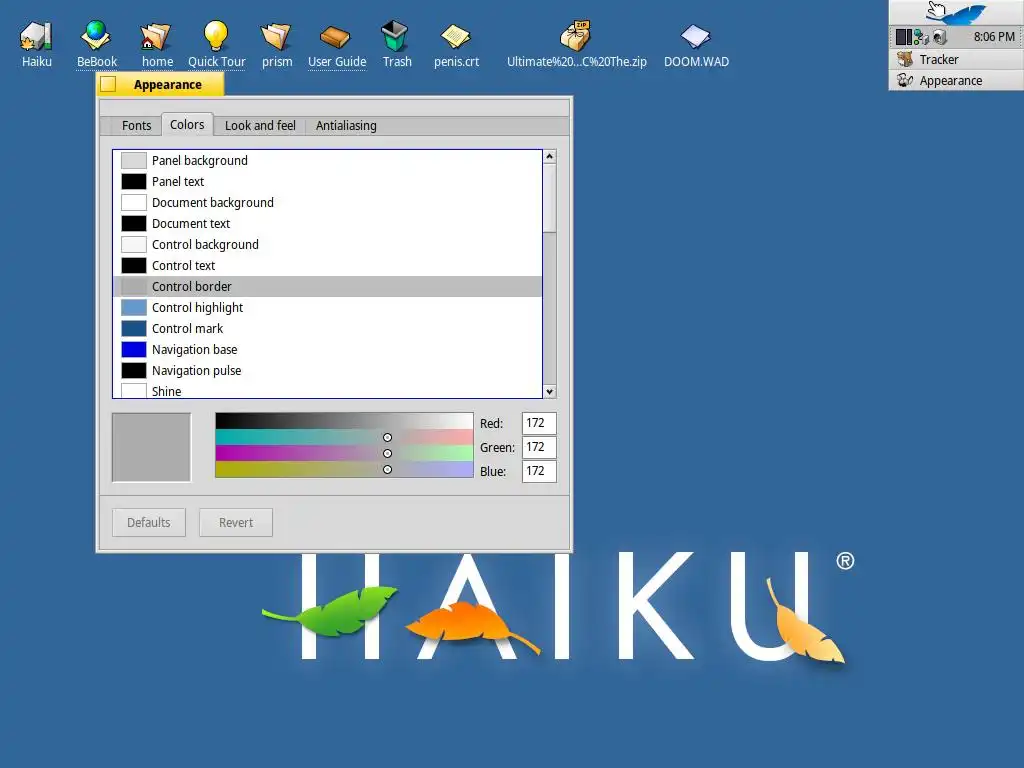Viewport: 1024px width, 768px height.
Task: Click the Green value field
Action: point(539,447)
